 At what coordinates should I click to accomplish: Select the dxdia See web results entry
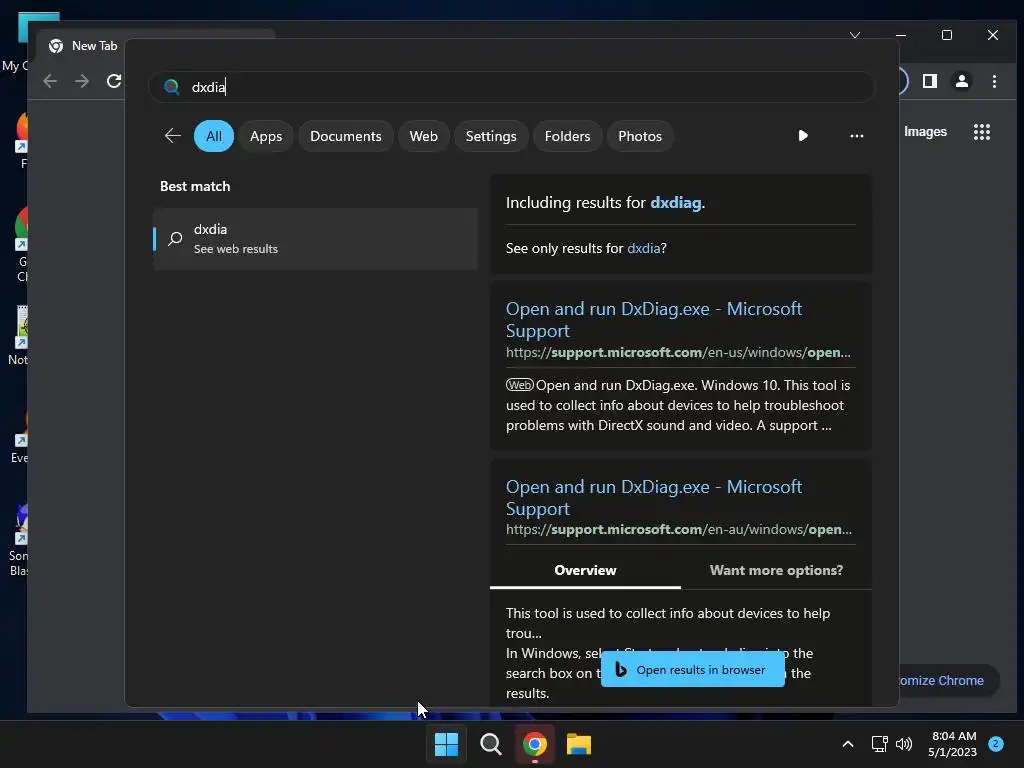pyautogui.click(x=315, y=239)
